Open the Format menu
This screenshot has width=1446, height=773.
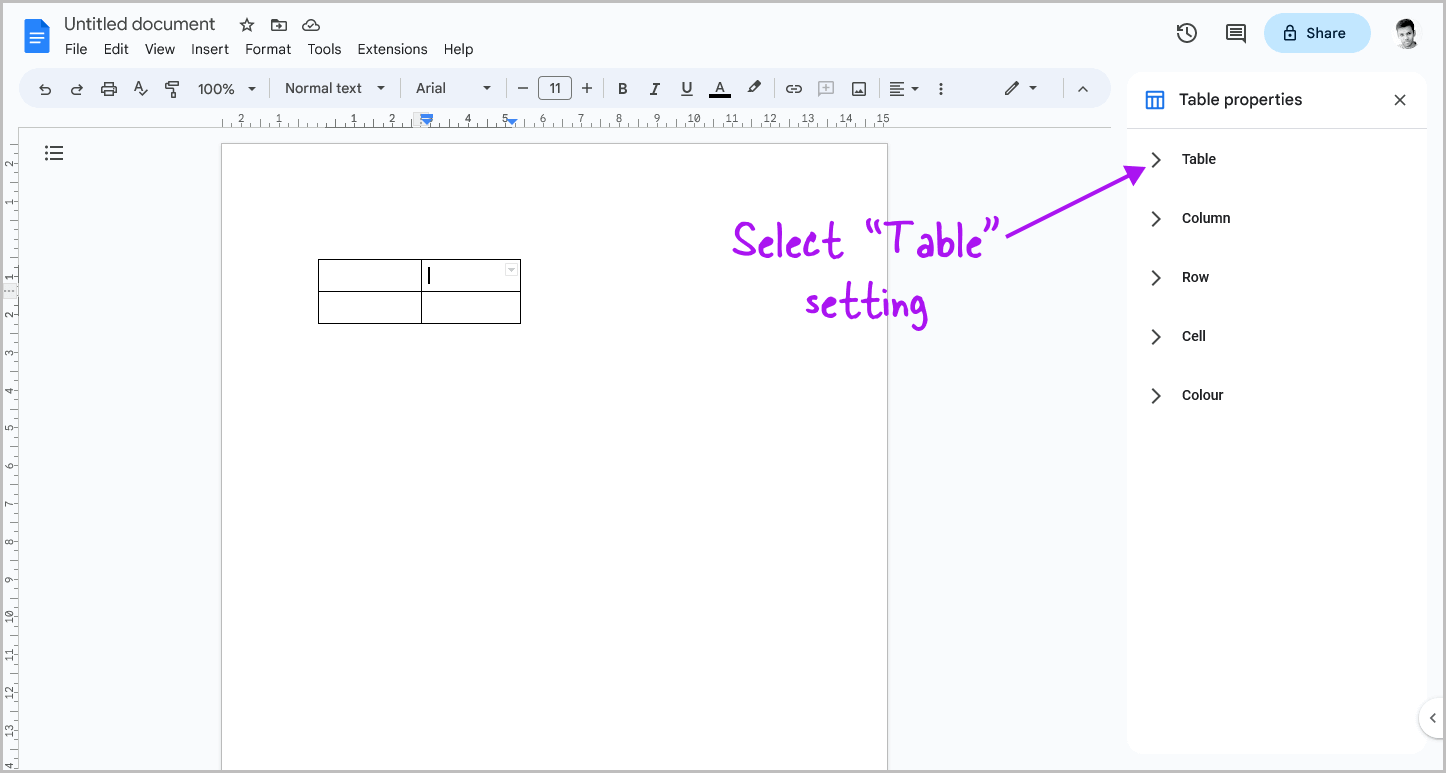click(268, 49)
